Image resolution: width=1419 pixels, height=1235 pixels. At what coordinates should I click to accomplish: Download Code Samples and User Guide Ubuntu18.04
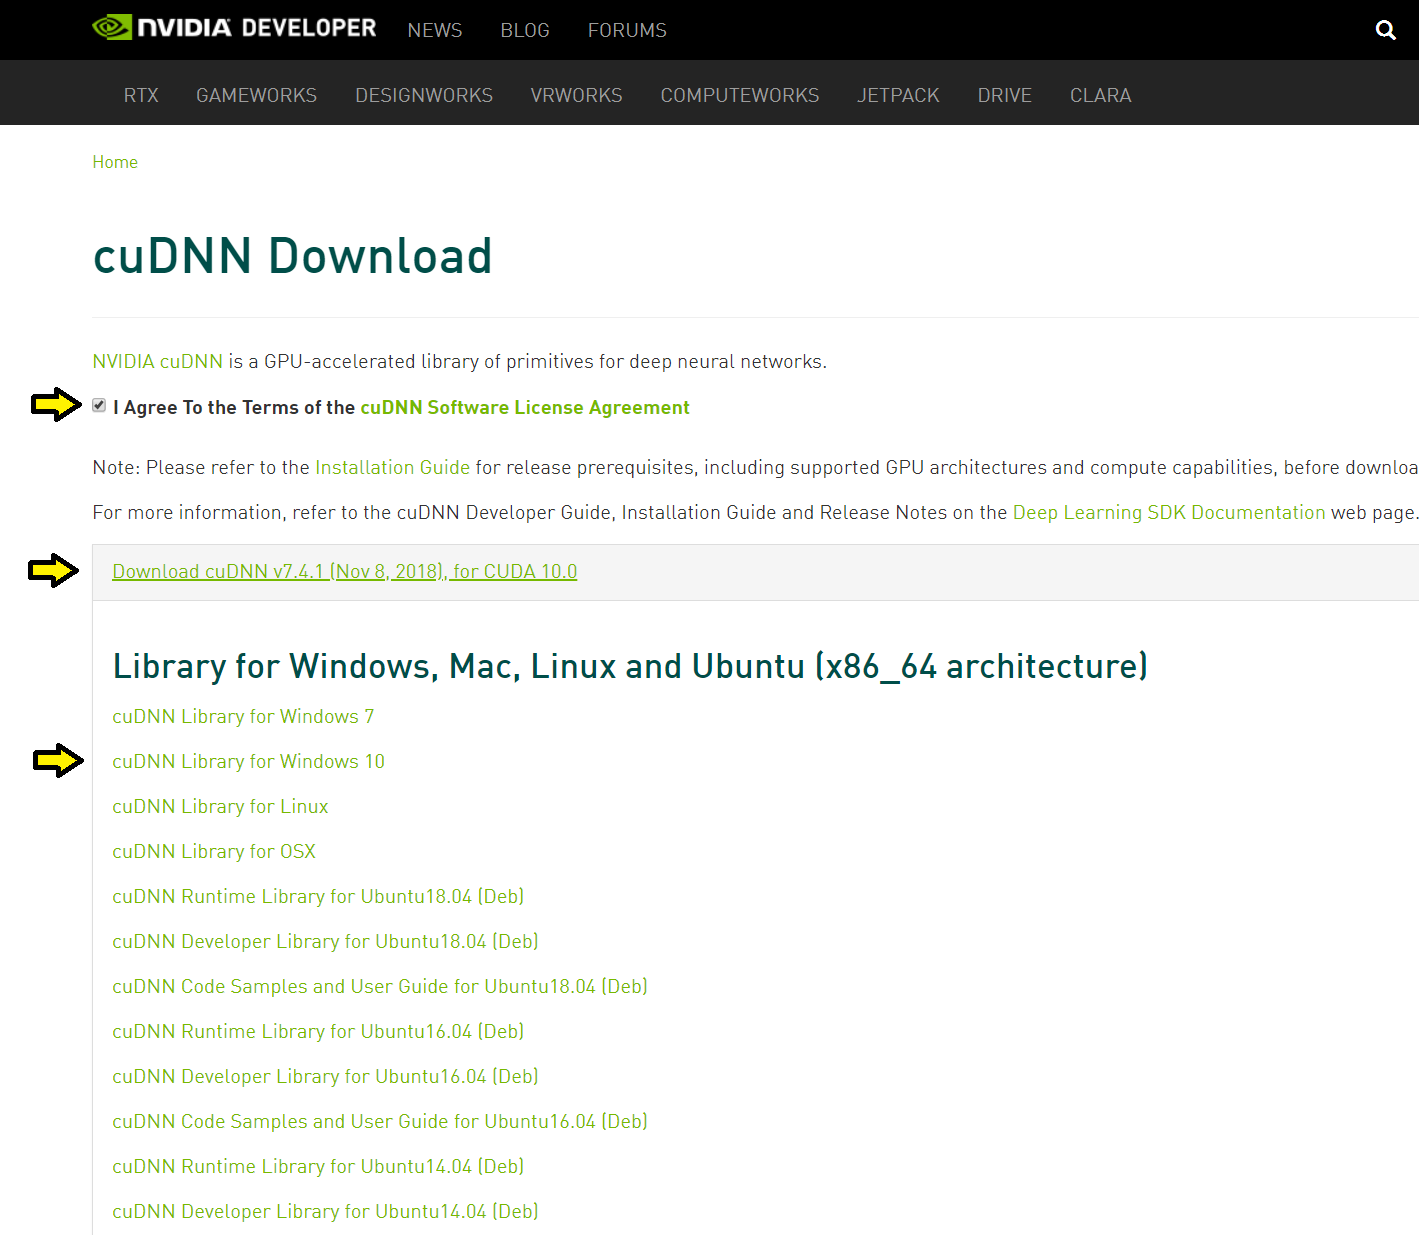coord(380,986)
